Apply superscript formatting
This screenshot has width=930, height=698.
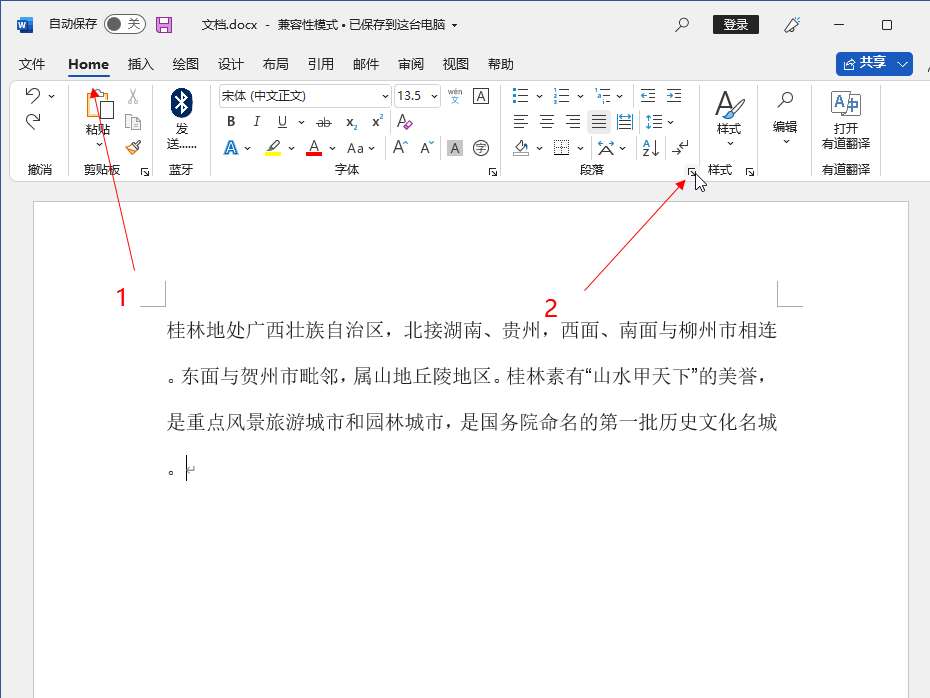point(377,122)
